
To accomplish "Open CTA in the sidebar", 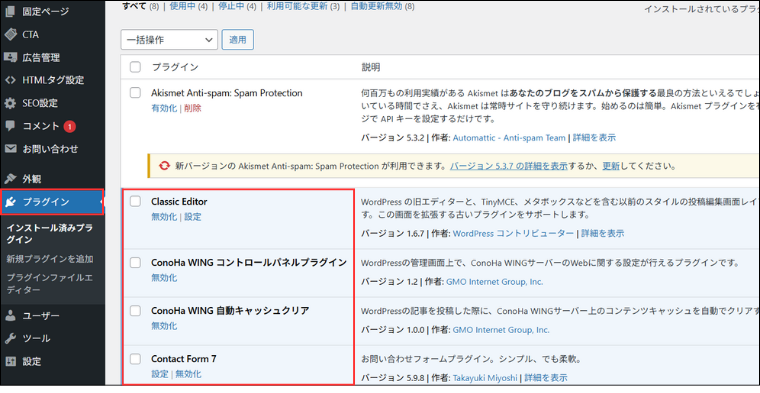I will tap(31, 34).
